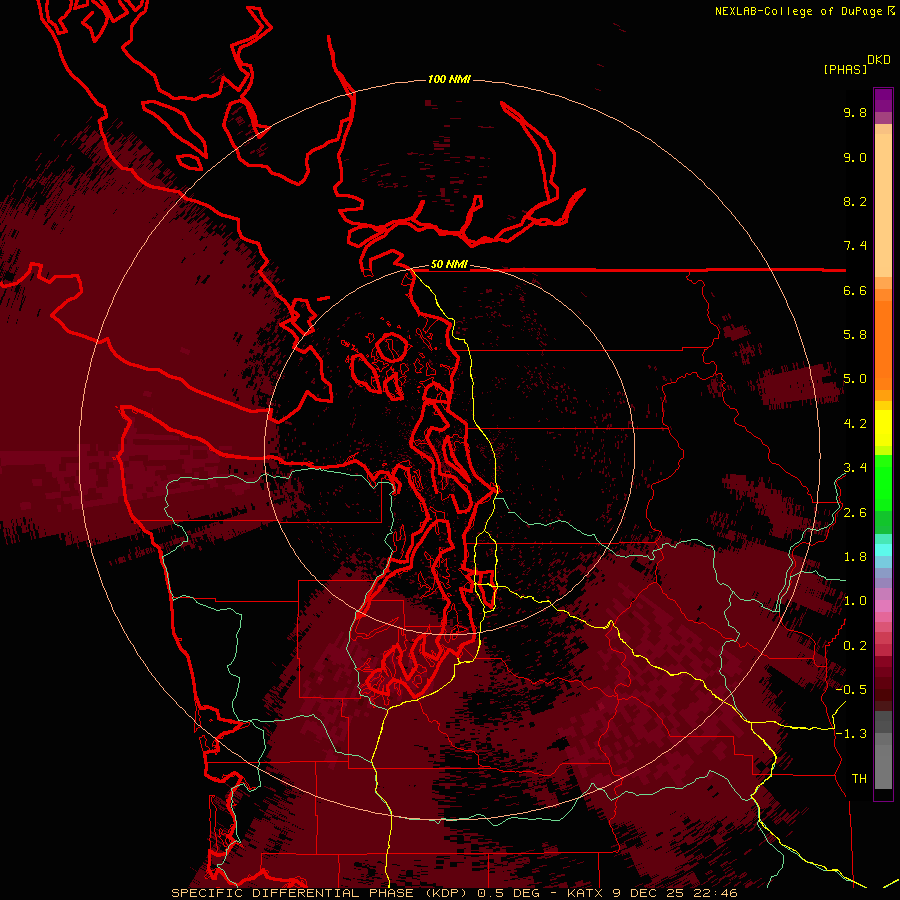Click the NEXLAB-College of DuPage credit text
Image resolution: width=900 pixels, height=900 pixels.
(x=801, y=11)
